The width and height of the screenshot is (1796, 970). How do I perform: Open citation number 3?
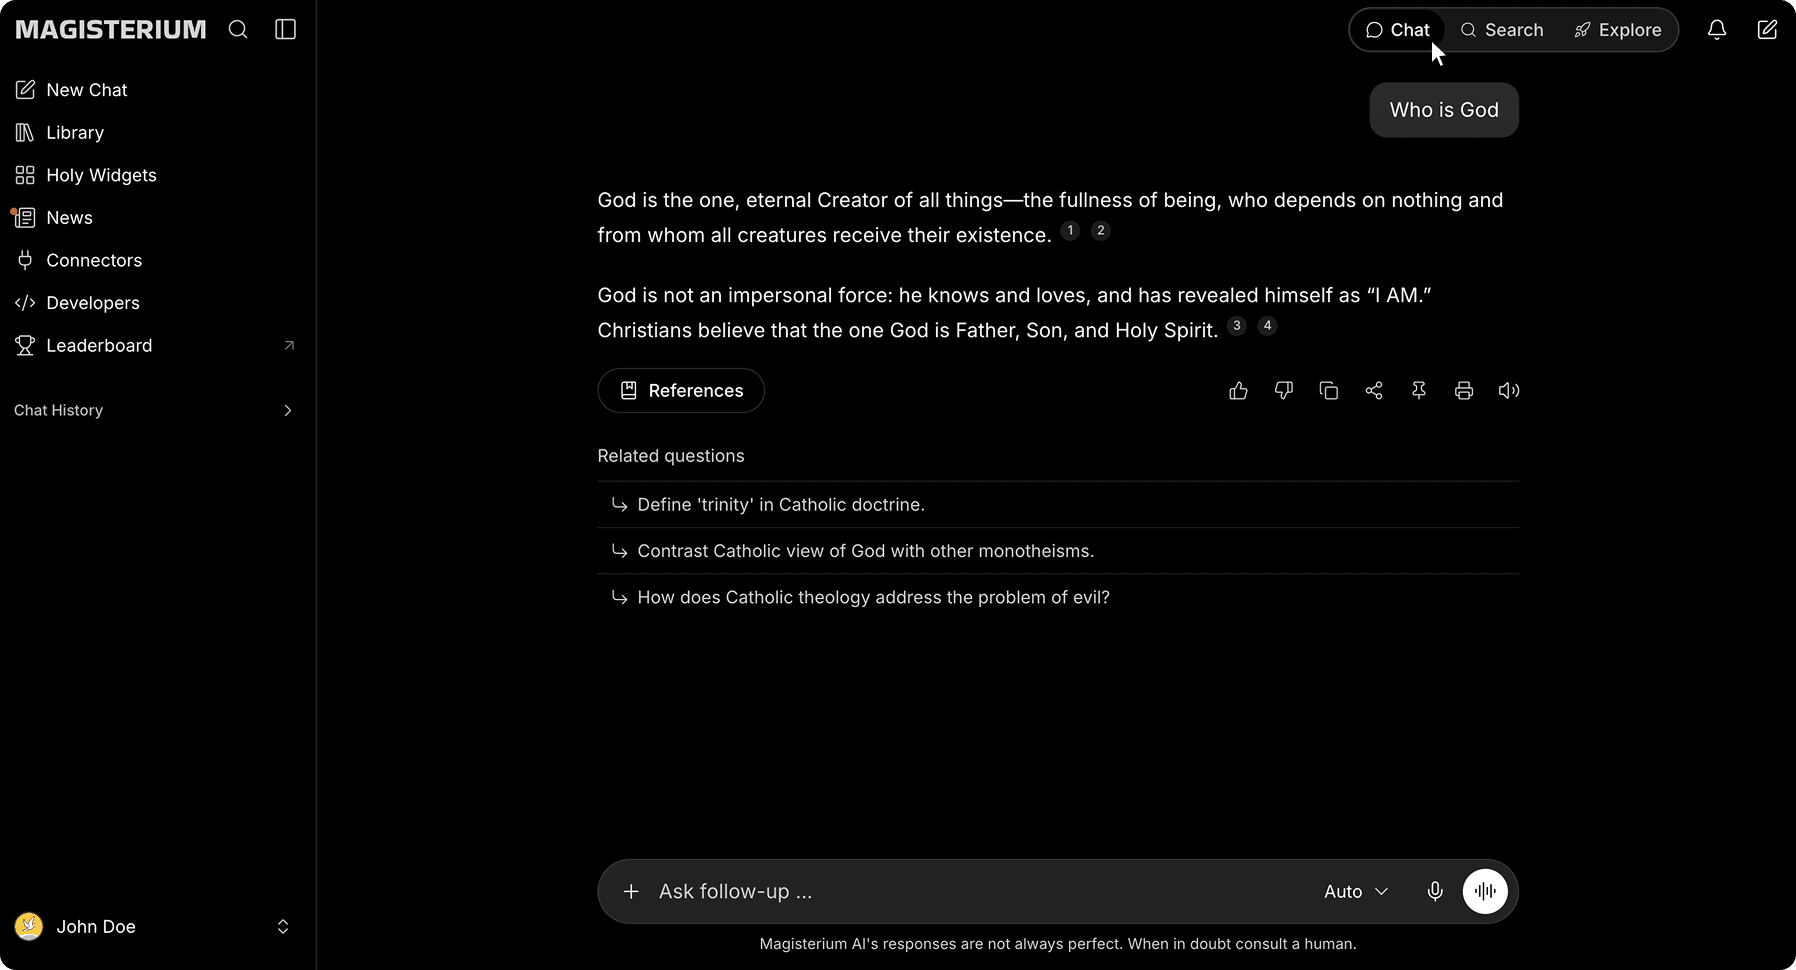coord(1237,326)
